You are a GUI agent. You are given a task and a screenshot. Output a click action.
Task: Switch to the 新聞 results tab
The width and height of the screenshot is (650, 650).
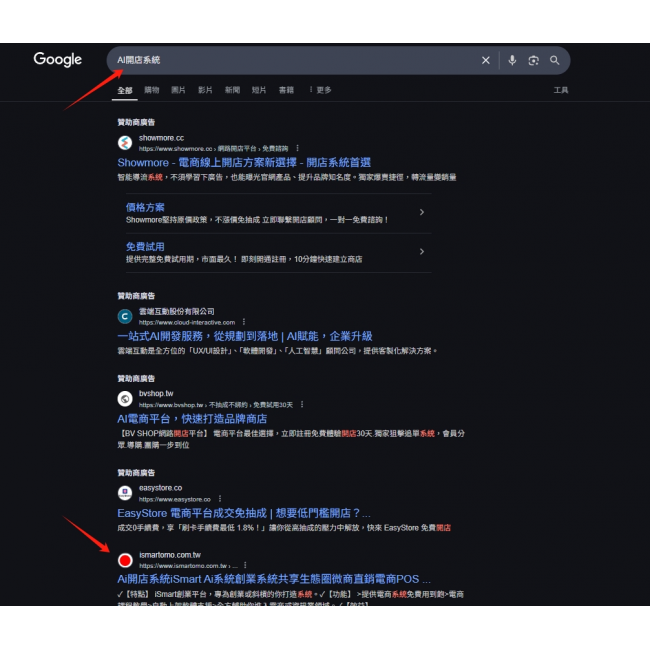pyautogui.click(x=232, y=90)
